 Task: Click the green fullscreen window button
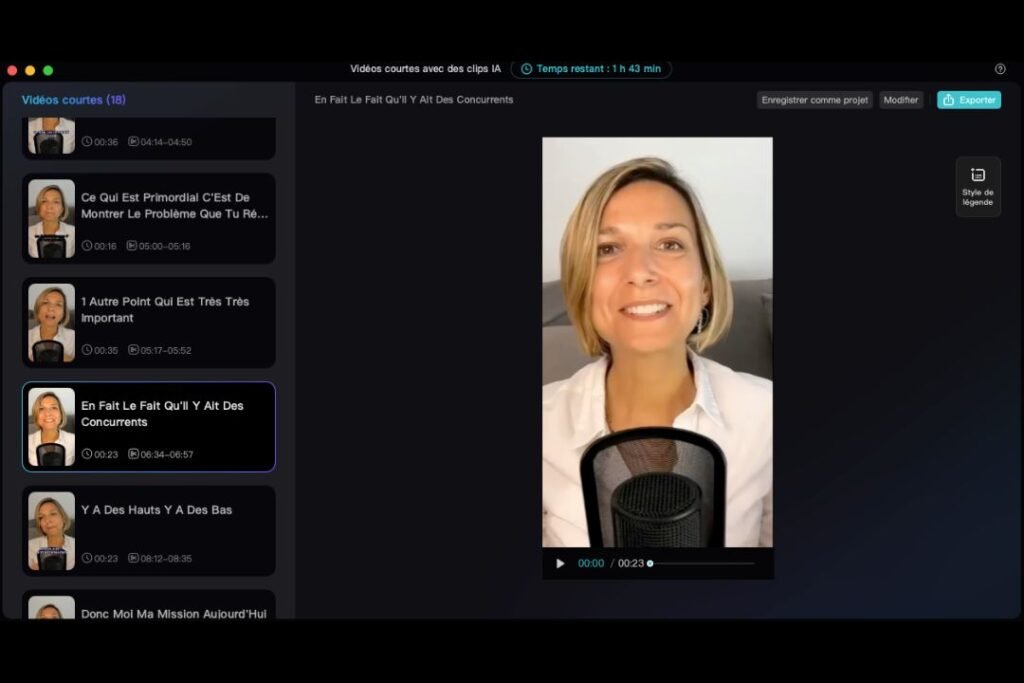point(48,71)
